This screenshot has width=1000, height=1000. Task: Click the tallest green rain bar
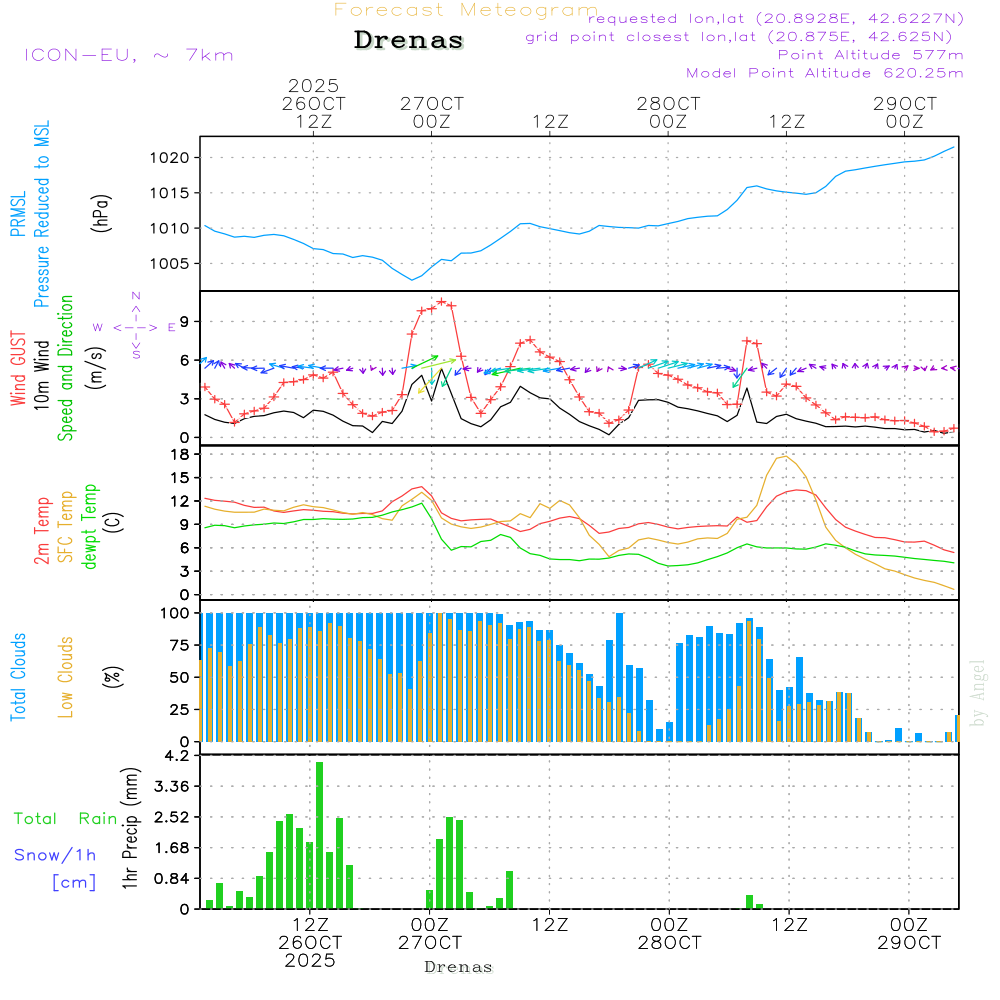click(x=320, y=835)
